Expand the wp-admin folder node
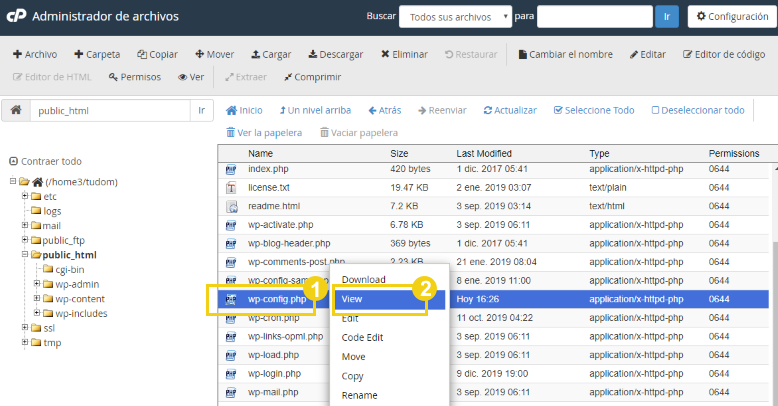The image size is (778, 406). click(x=37, y=283)
